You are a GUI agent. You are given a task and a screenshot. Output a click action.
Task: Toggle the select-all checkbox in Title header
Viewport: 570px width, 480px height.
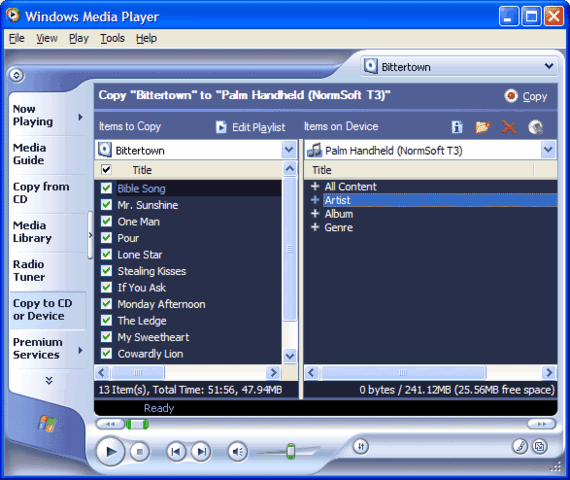(x=106, y=169)
